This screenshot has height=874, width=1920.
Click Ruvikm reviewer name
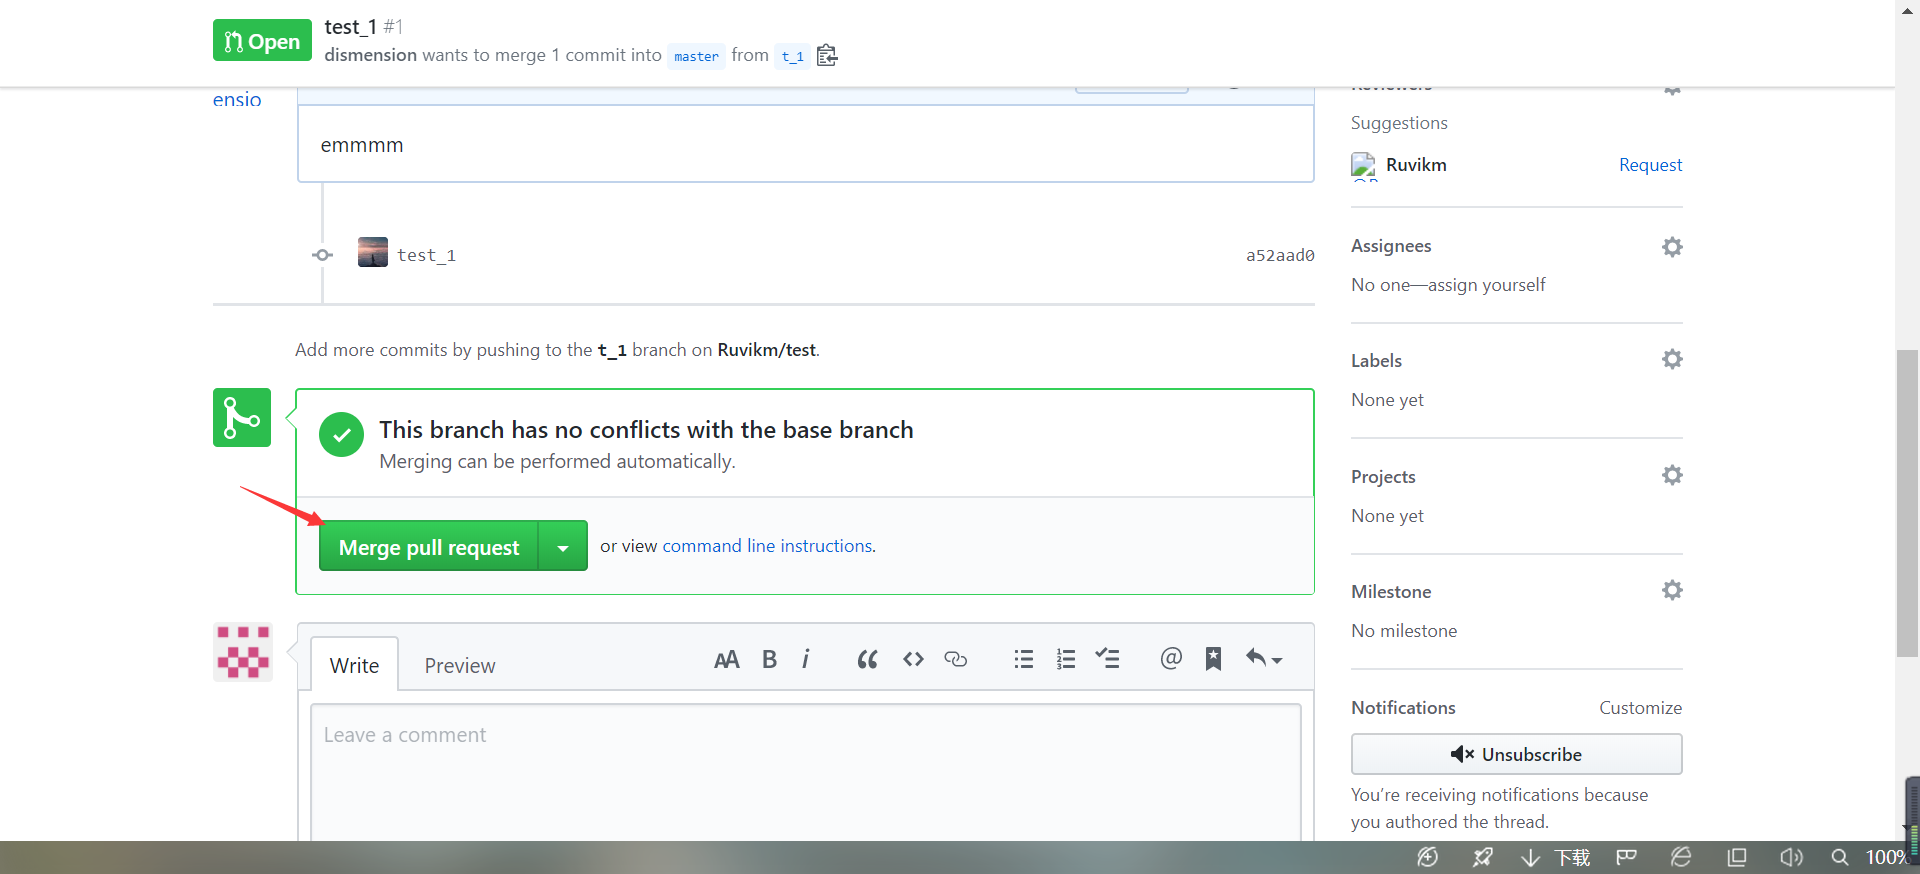point(1416,165)
